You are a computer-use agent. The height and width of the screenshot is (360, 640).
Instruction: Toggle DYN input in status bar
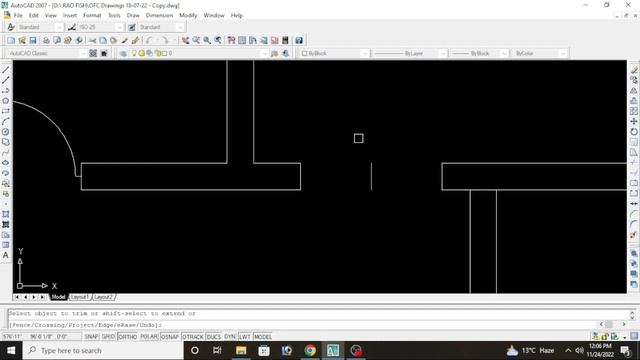[230, 337]
